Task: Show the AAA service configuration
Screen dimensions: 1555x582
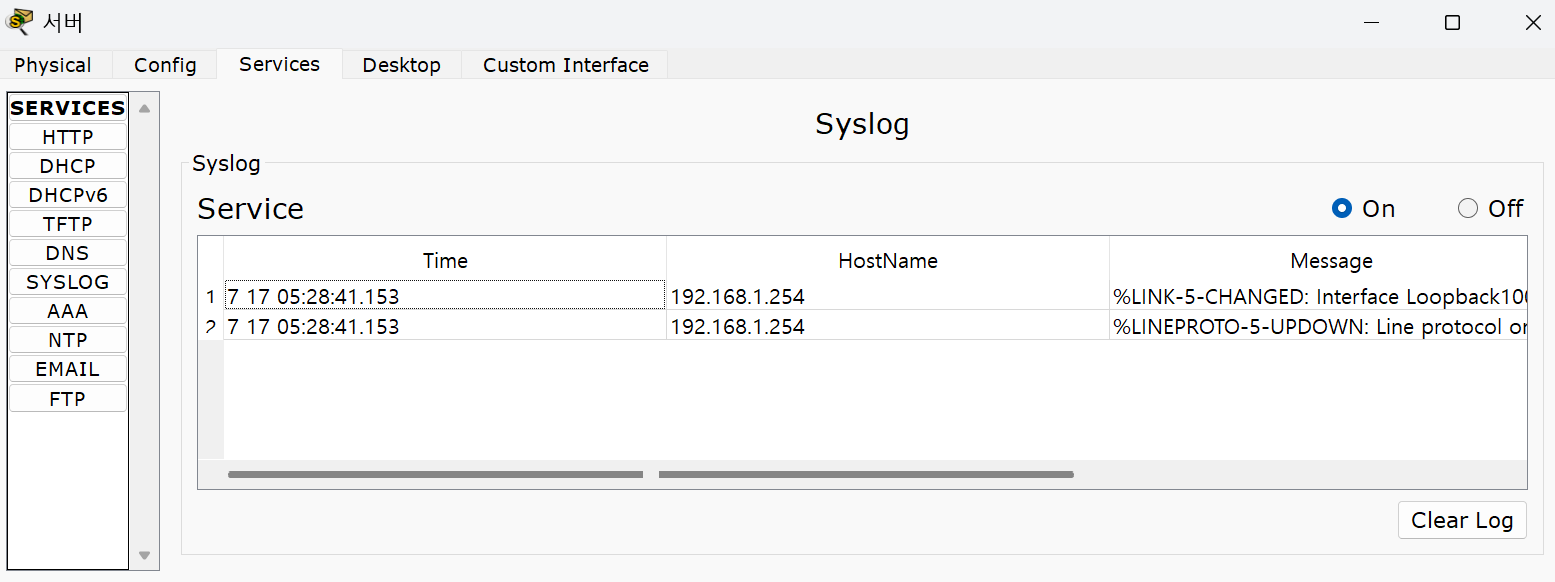Action: (x=68, y=311)
